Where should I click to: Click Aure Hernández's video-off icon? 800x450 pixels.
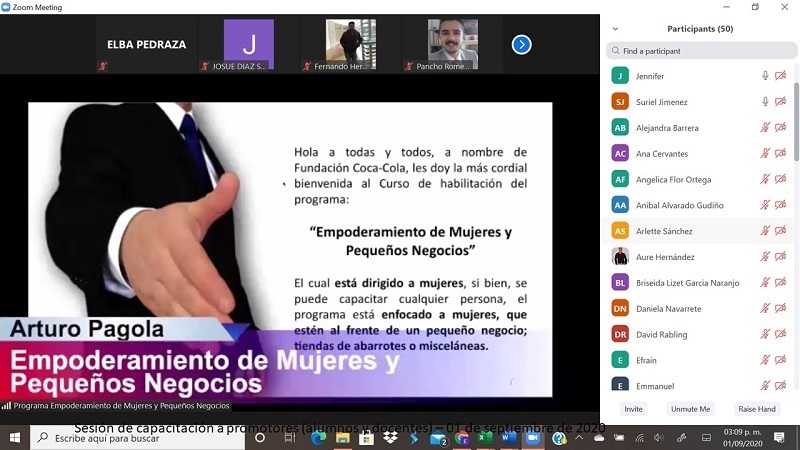(780, 257)
